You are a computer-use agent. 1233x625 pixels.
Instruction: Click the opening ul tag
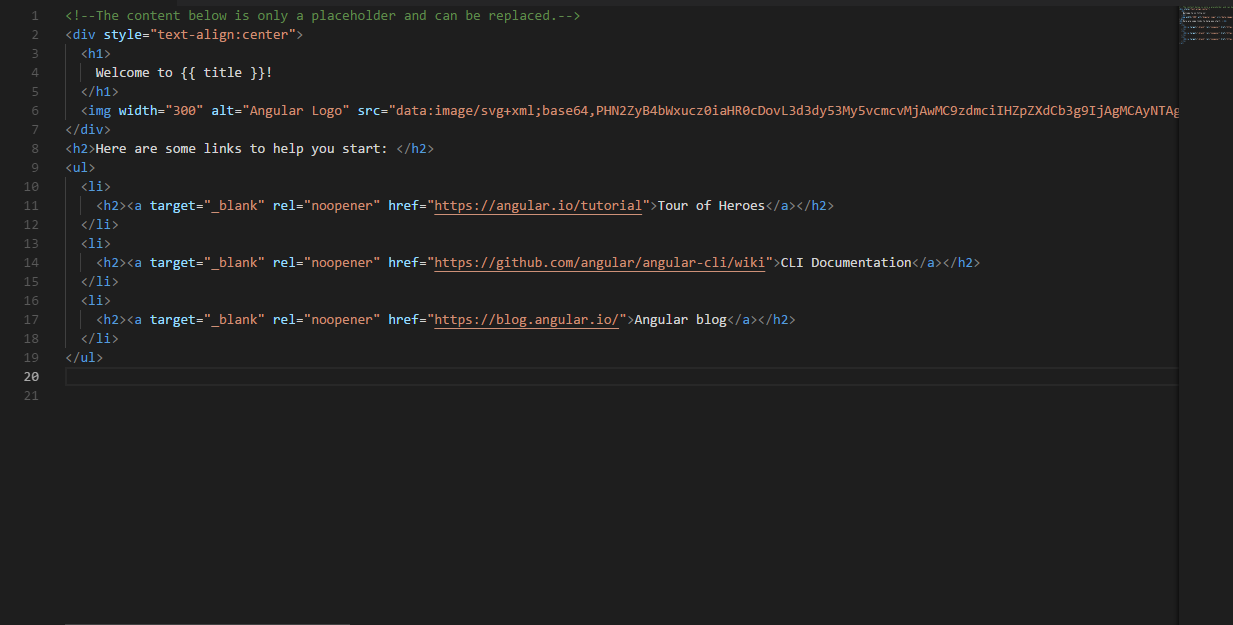(x=80, y=168)
